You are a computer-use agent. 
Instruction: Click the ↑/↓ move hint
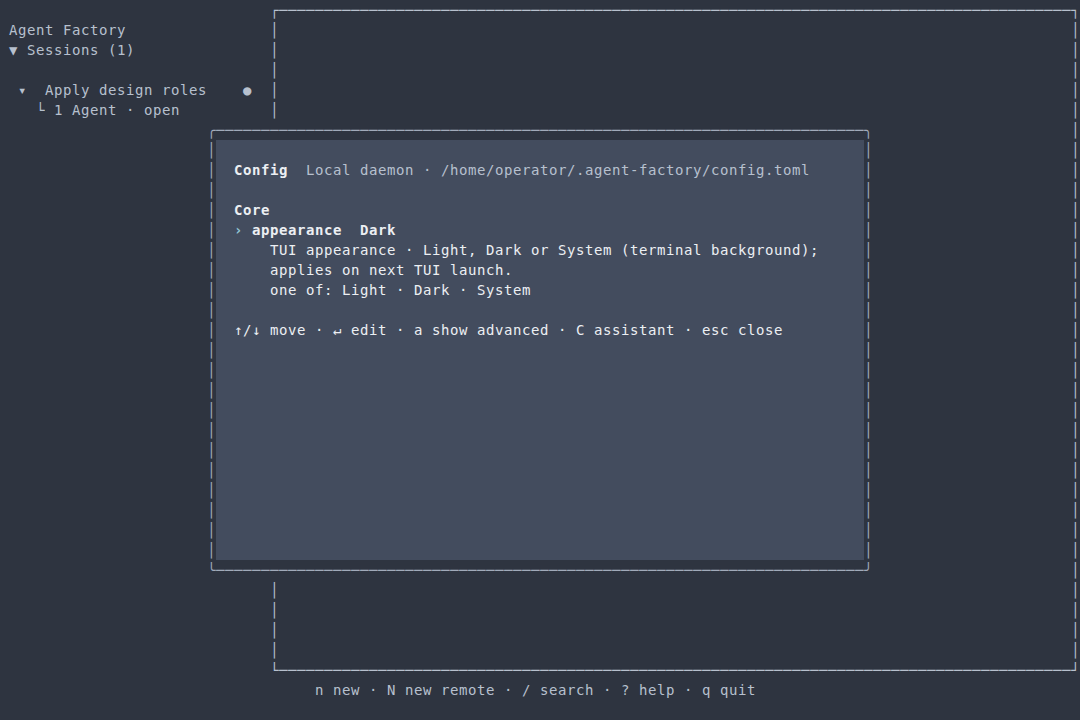coord(269,330)
